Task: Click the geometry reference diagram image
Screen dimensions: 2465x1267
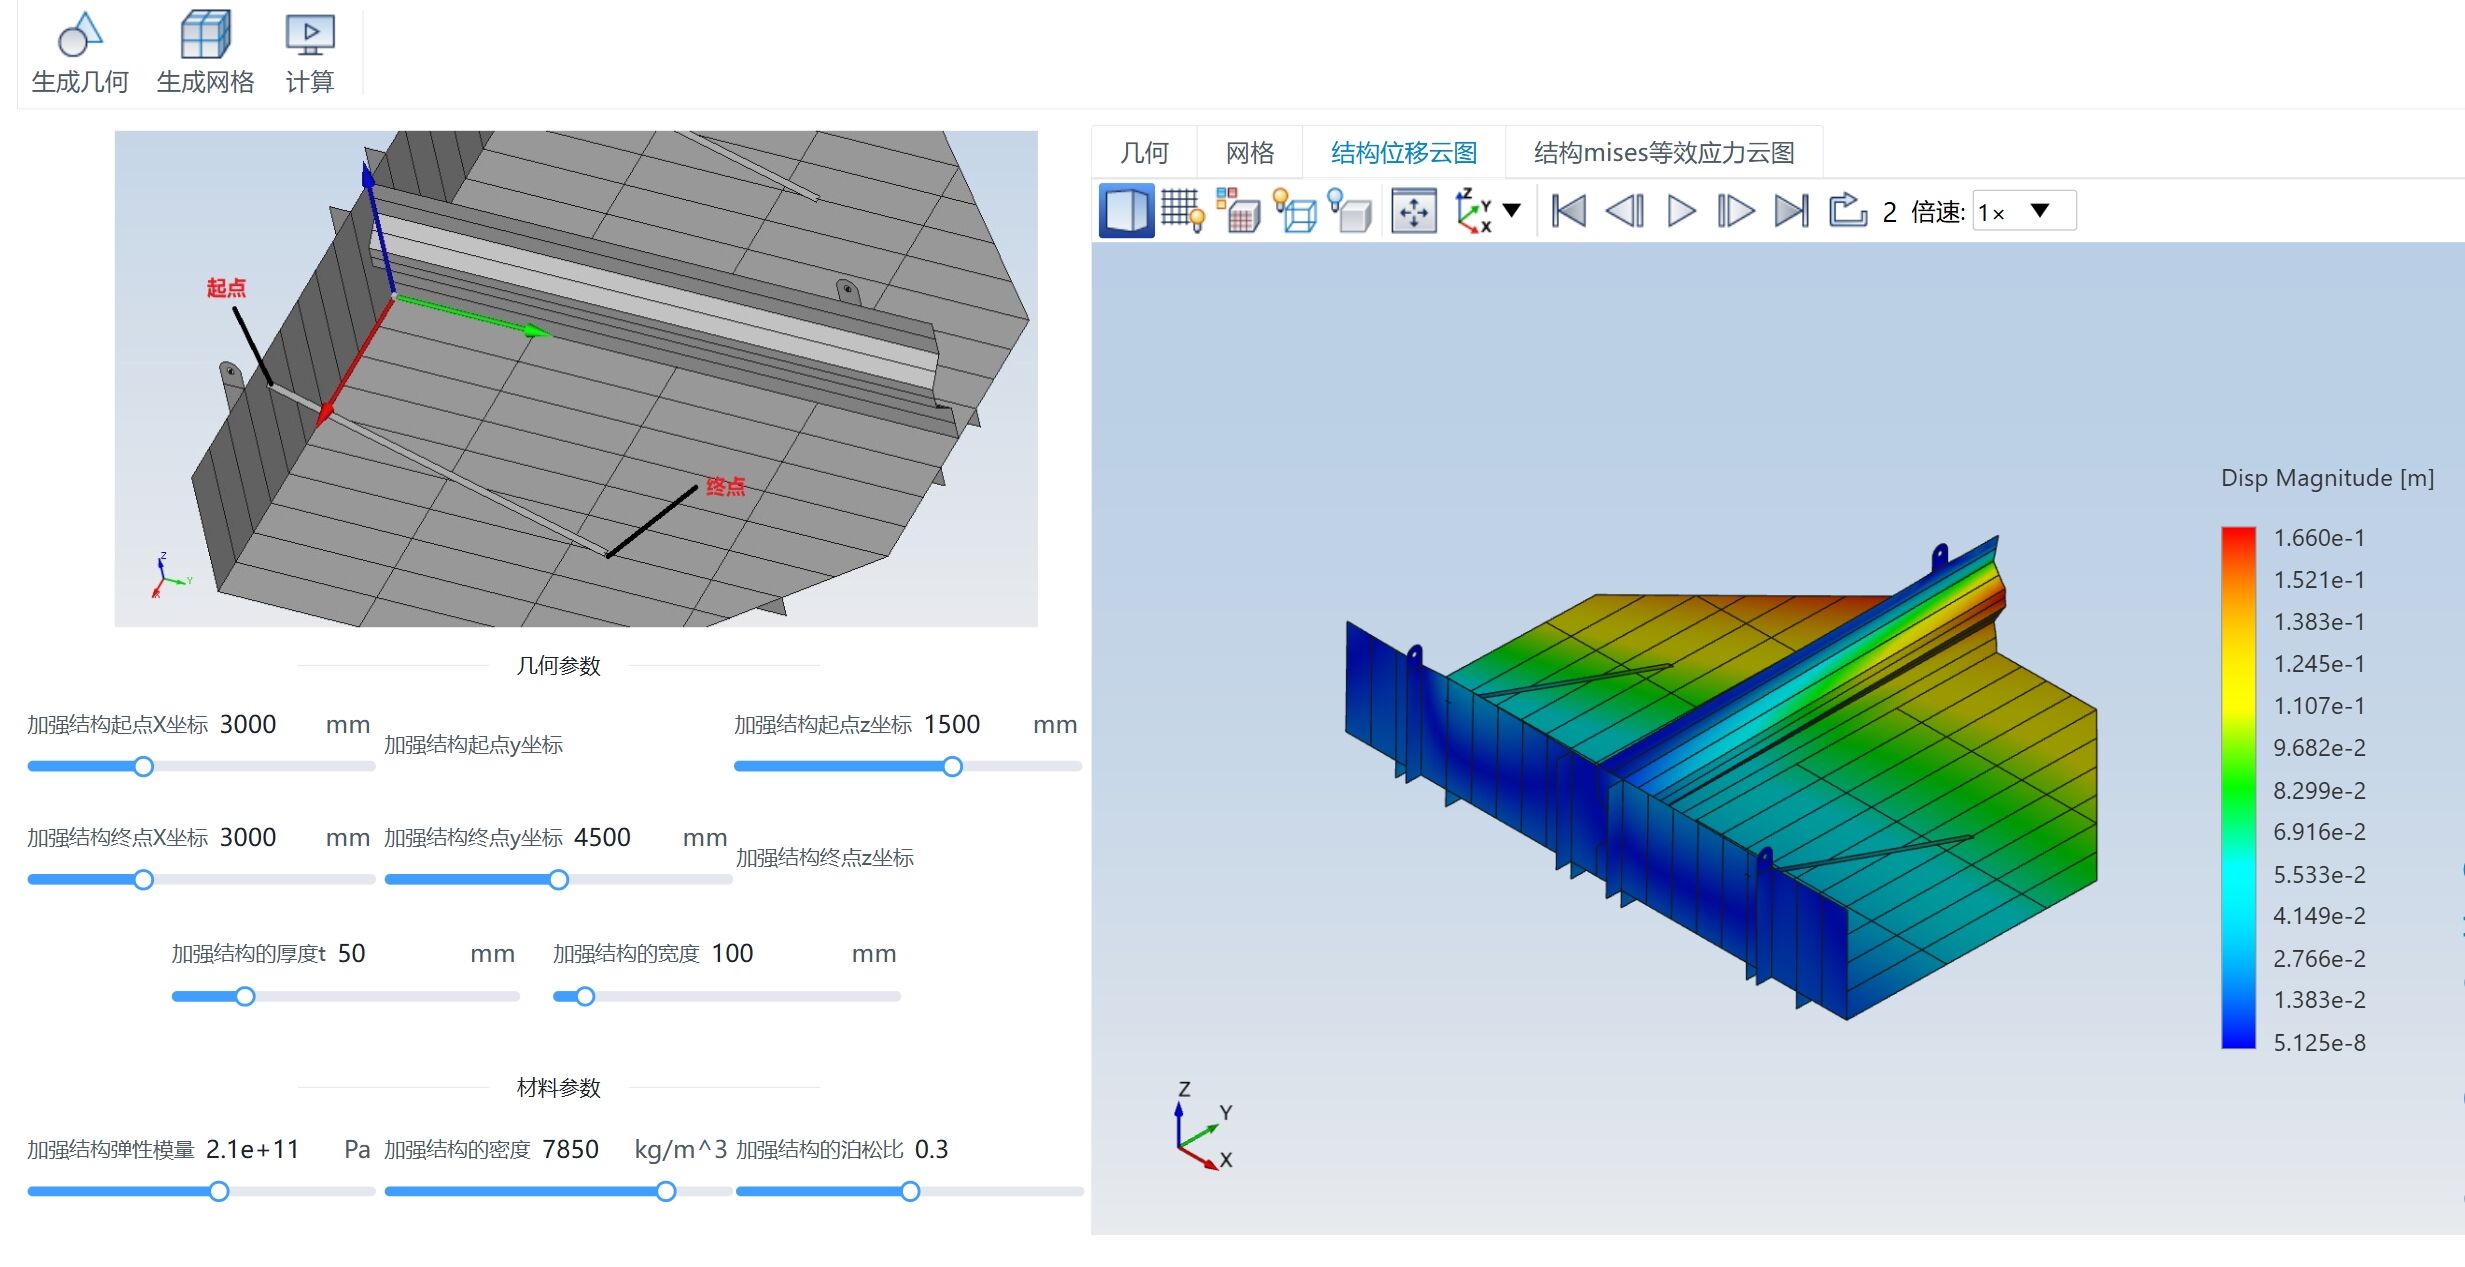Action: (576, 379)
